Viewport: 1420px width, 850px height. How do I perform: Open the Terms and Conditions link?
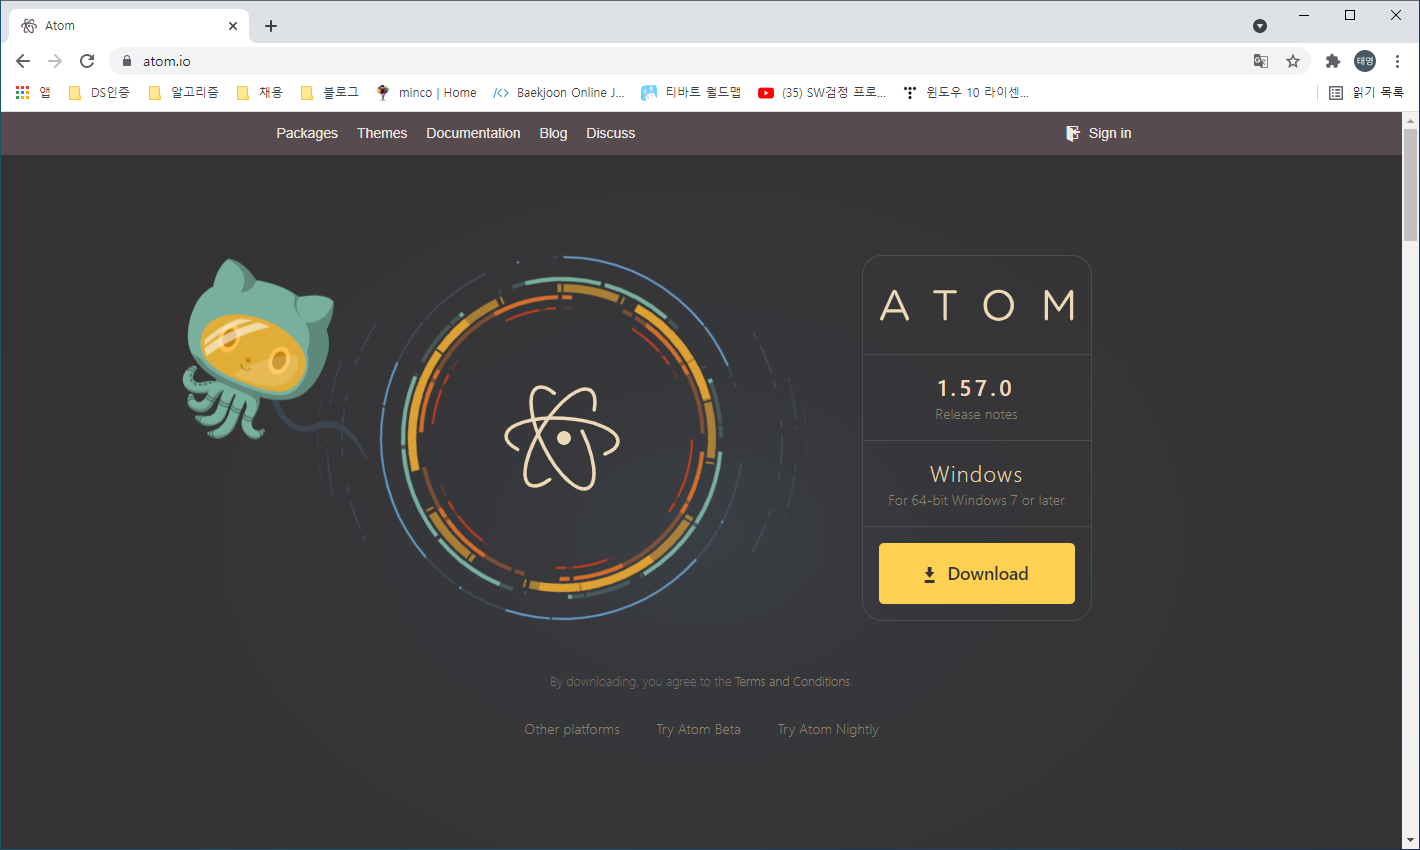tap(793, 682)
